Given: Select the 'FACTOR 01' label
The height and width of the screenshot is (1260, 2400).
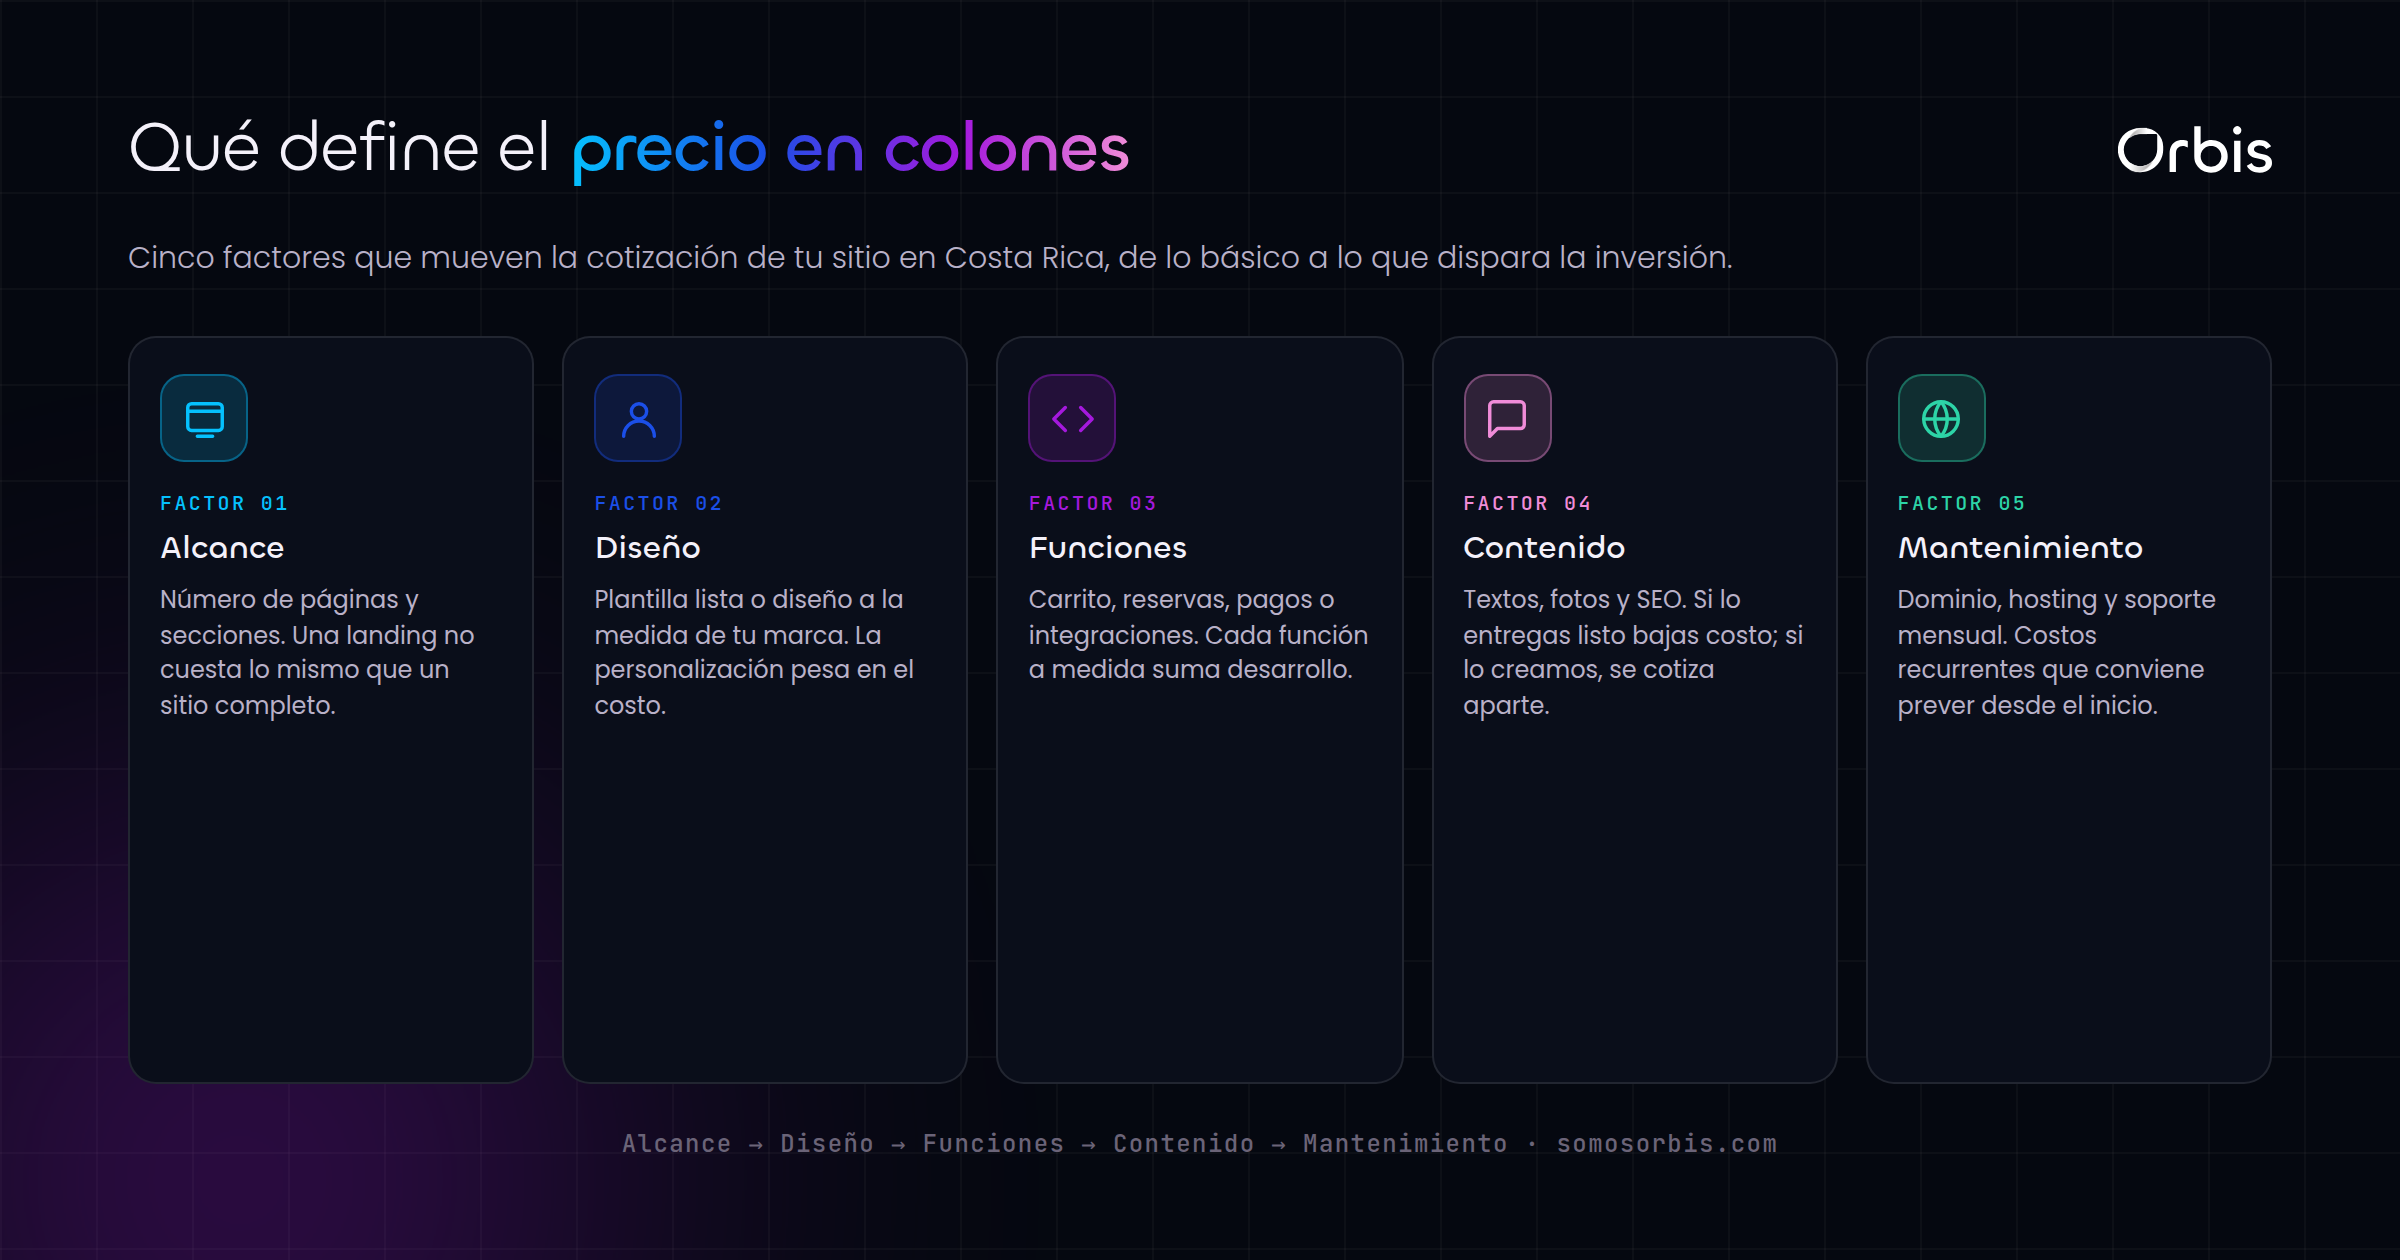Looking at the screenshot, I should click(224, 503).
